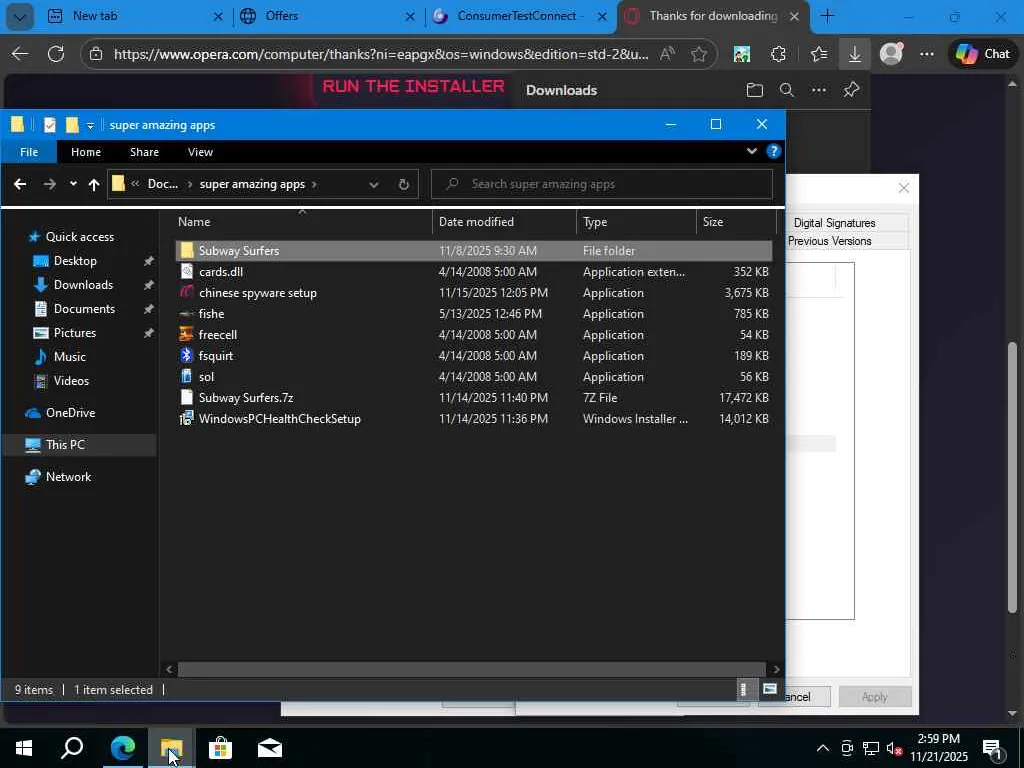The width and height of the screenshot is (1024, 768).
Task: Open Edge tab actions menu dropdown
Action: 20,16
